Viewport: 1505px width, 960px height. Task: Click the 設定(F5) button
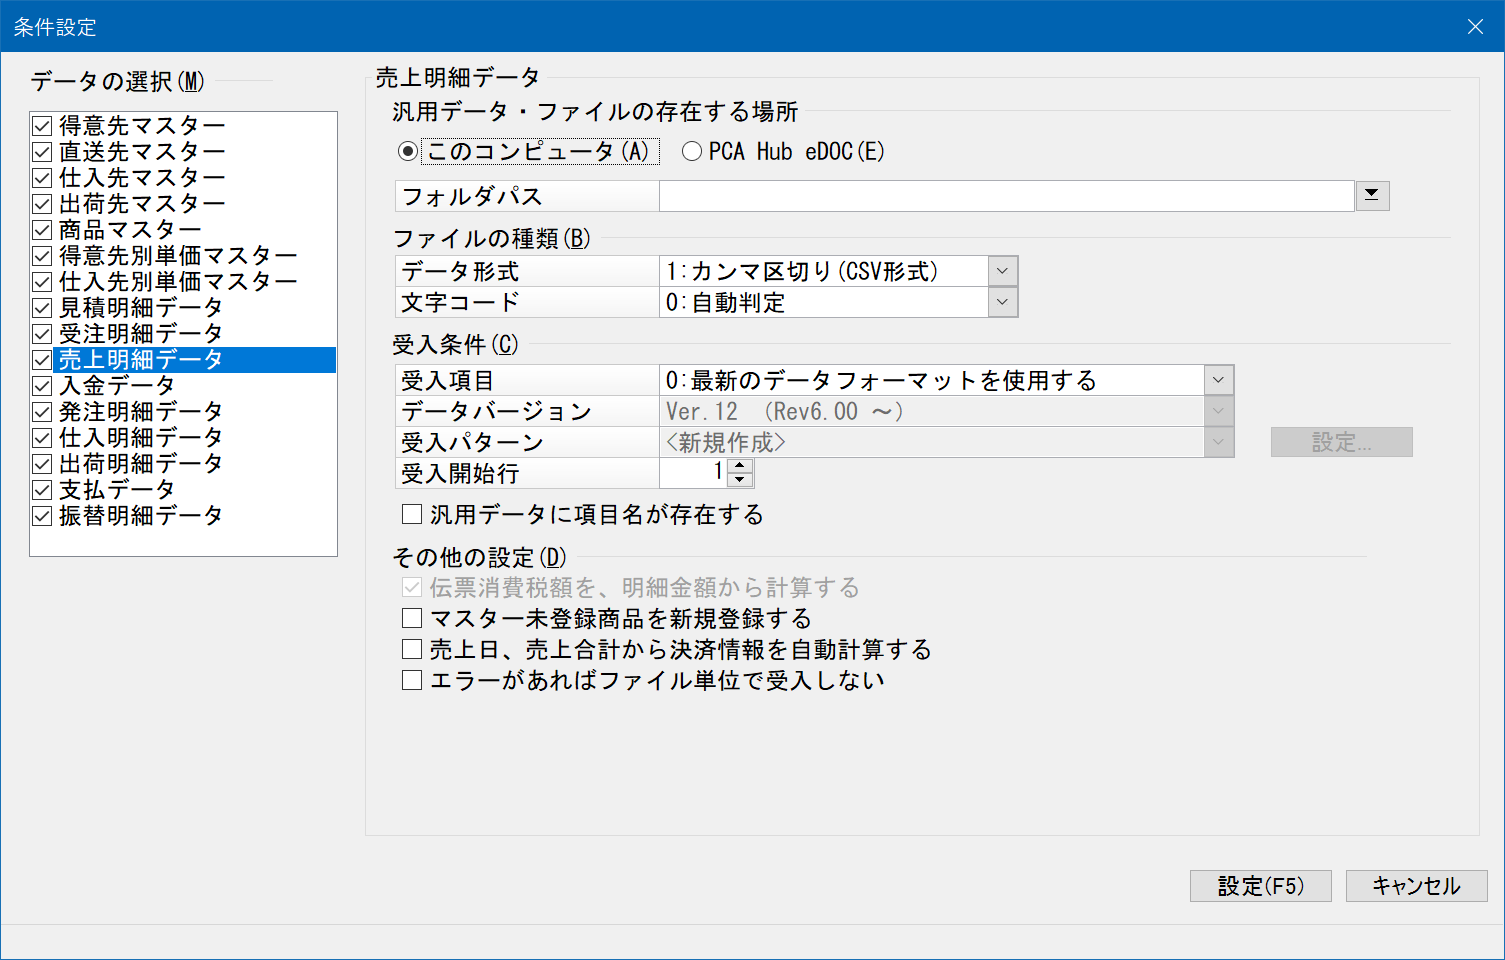pyautogui.click(x=1260, y=886)
